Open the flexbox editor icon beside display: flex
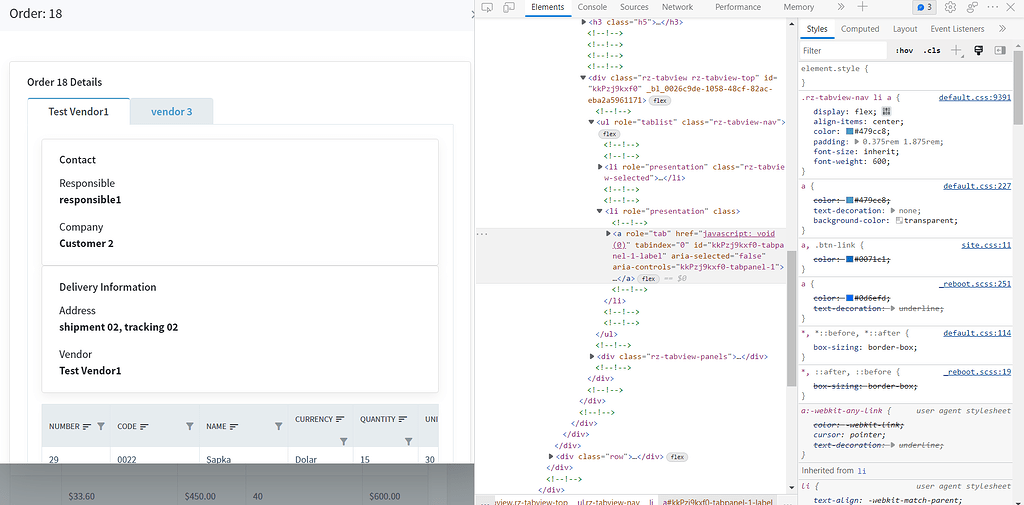 coord(886,111)
